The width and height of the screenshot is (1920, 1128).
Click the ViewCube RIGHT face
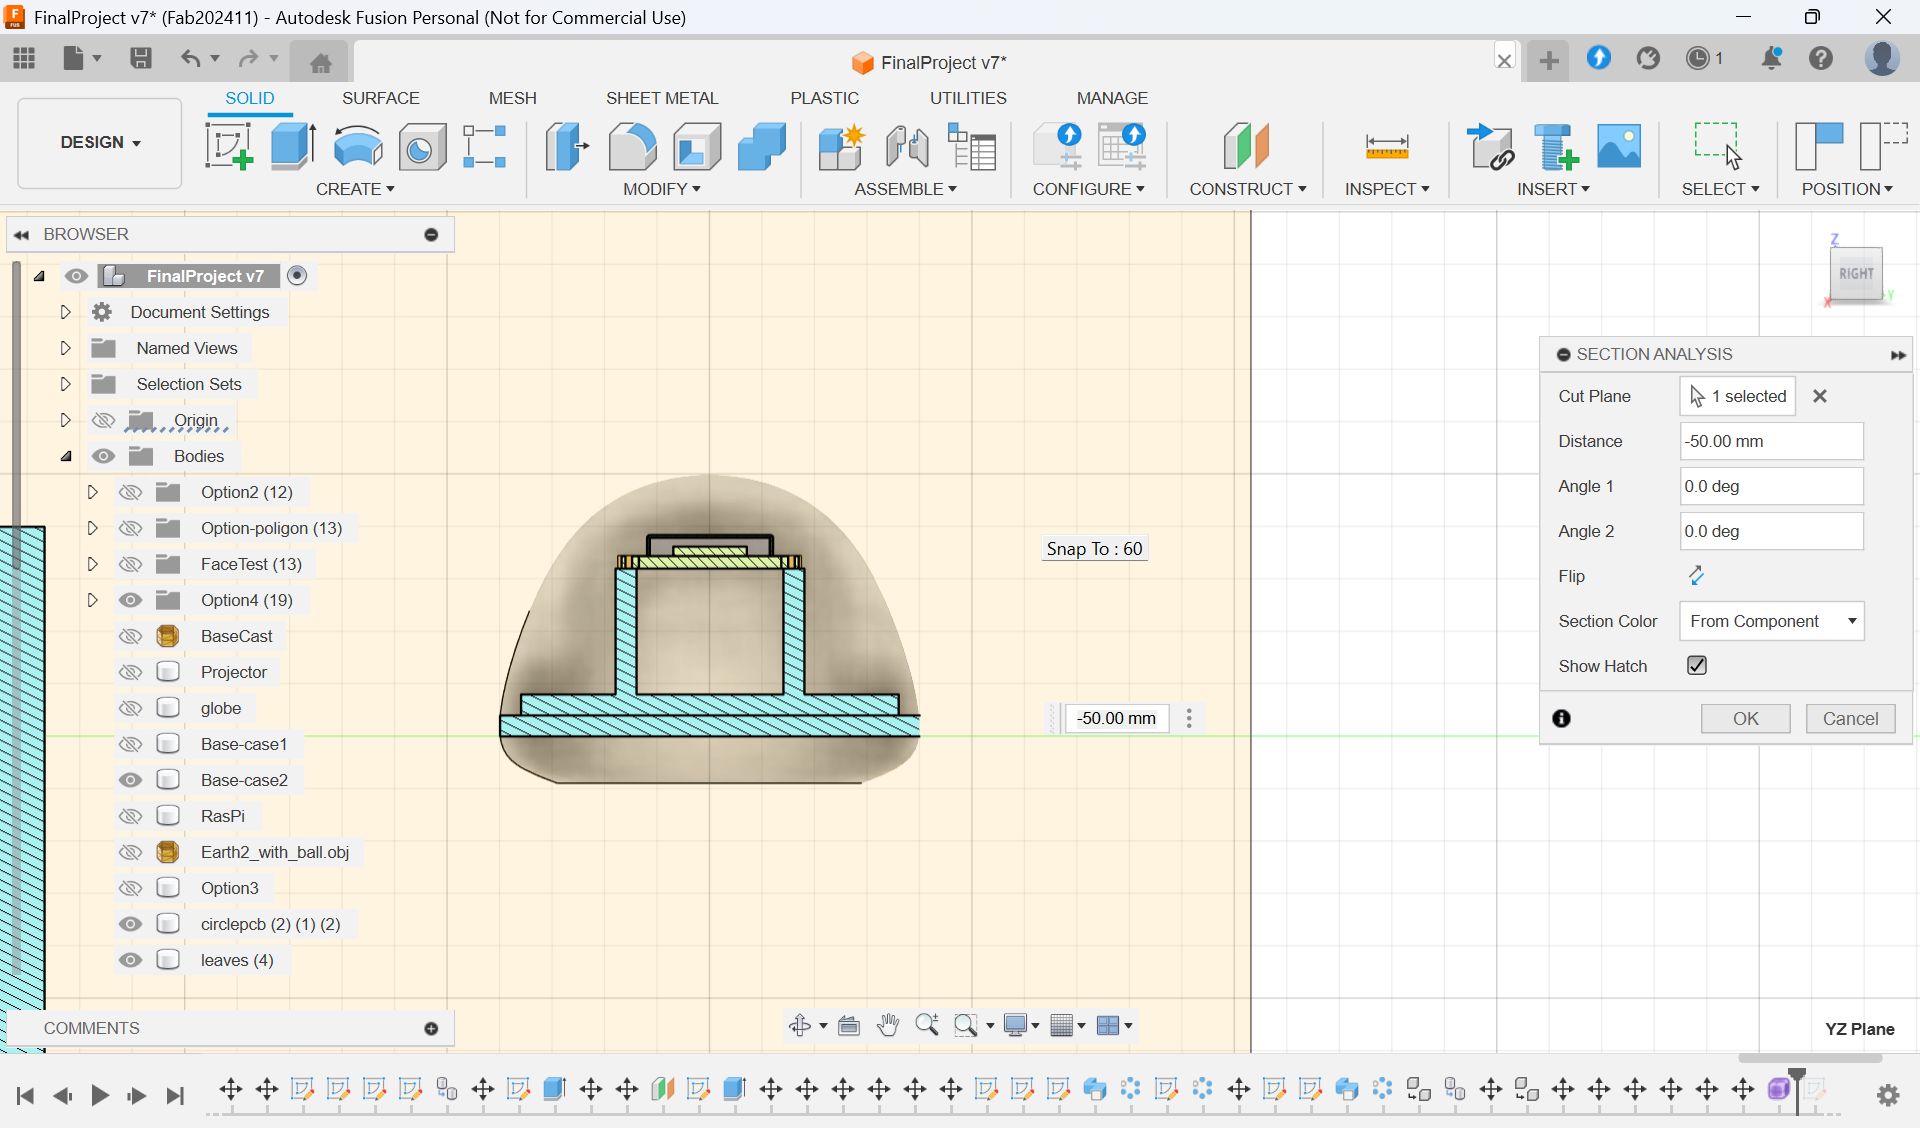1856,273
